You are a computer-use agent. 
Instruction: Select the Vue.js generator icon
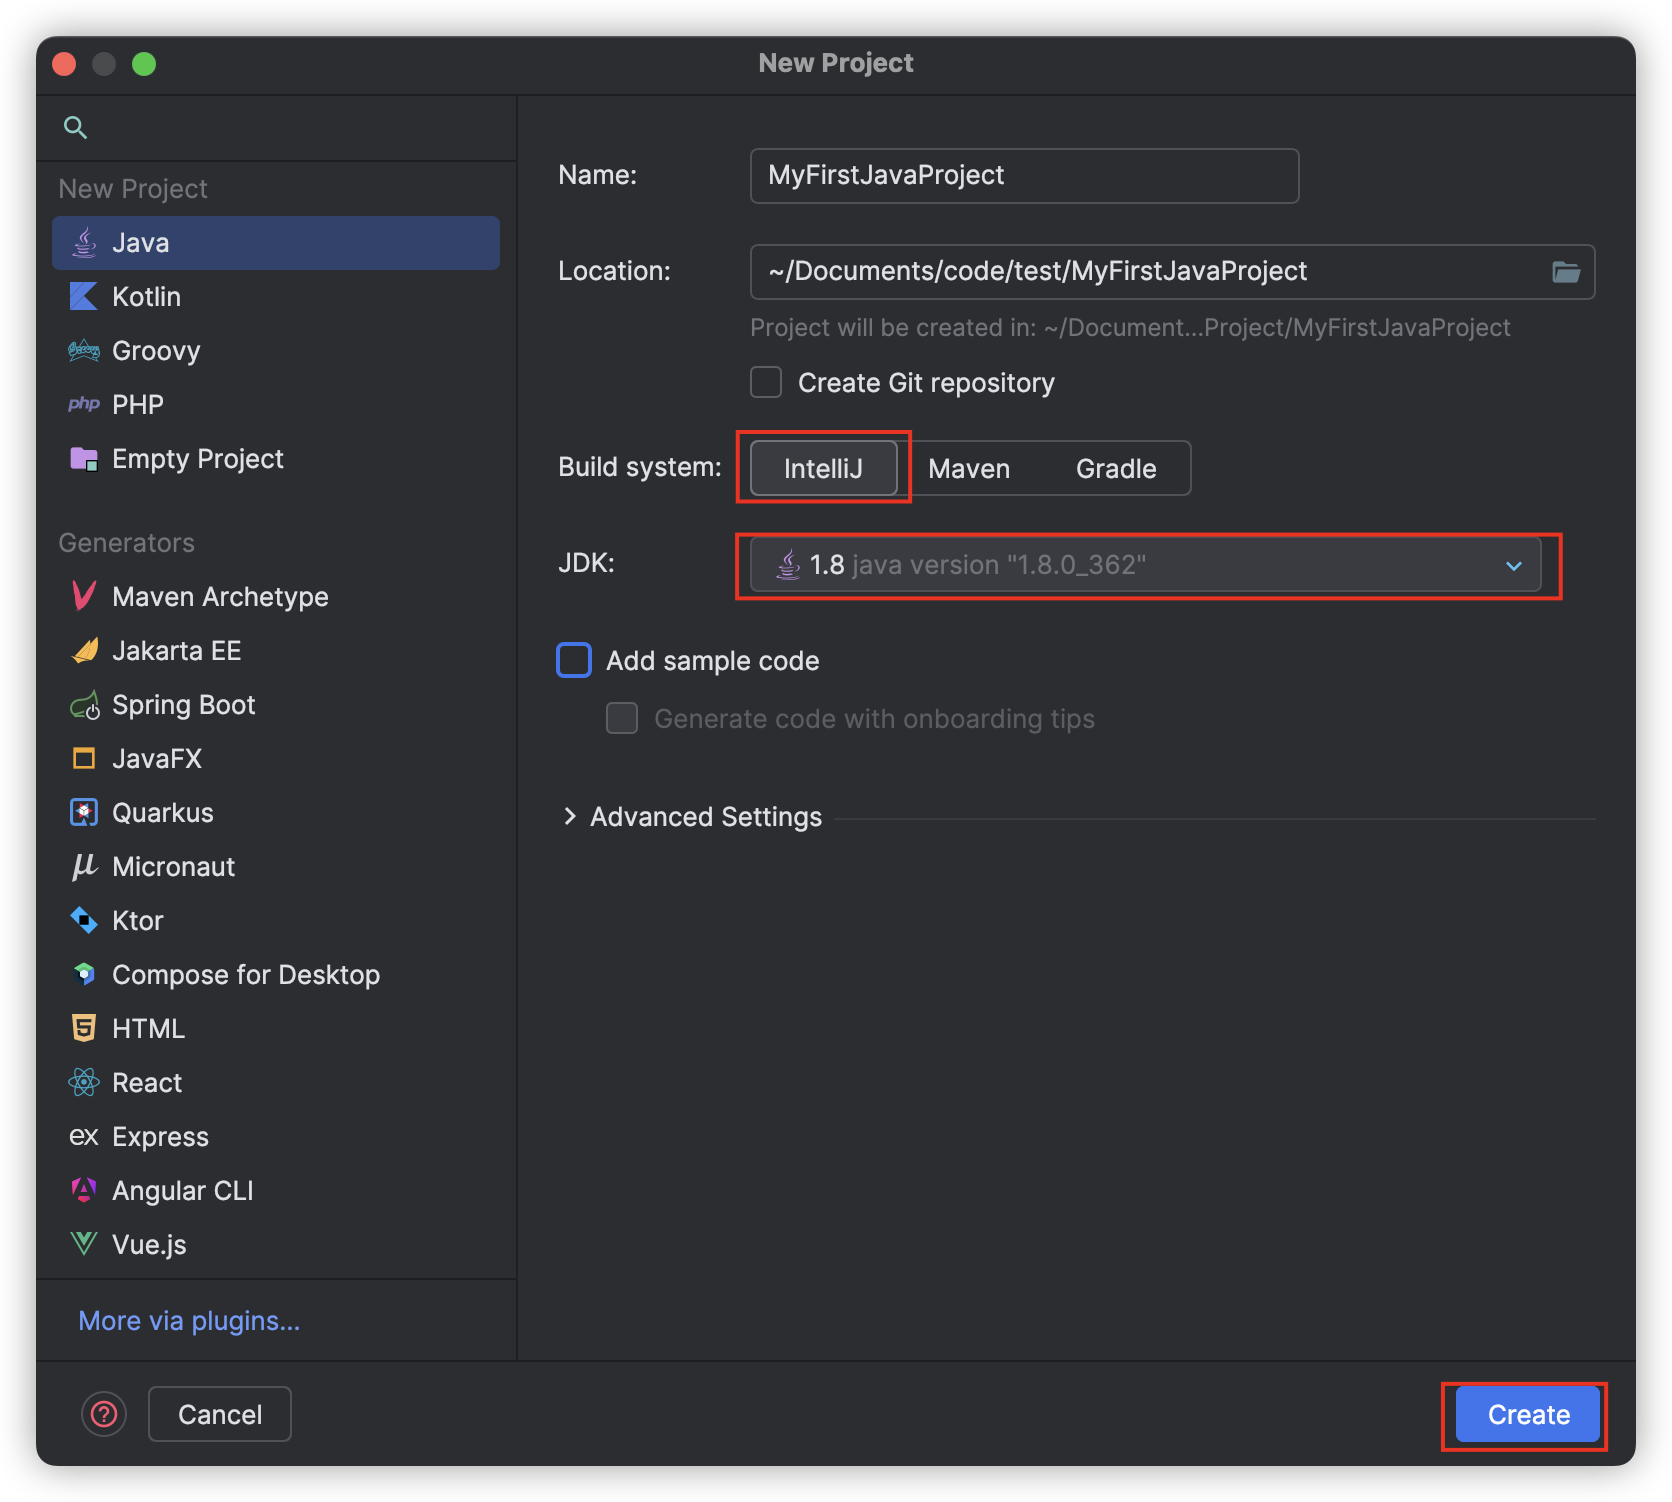click(x=84, y=1245)
